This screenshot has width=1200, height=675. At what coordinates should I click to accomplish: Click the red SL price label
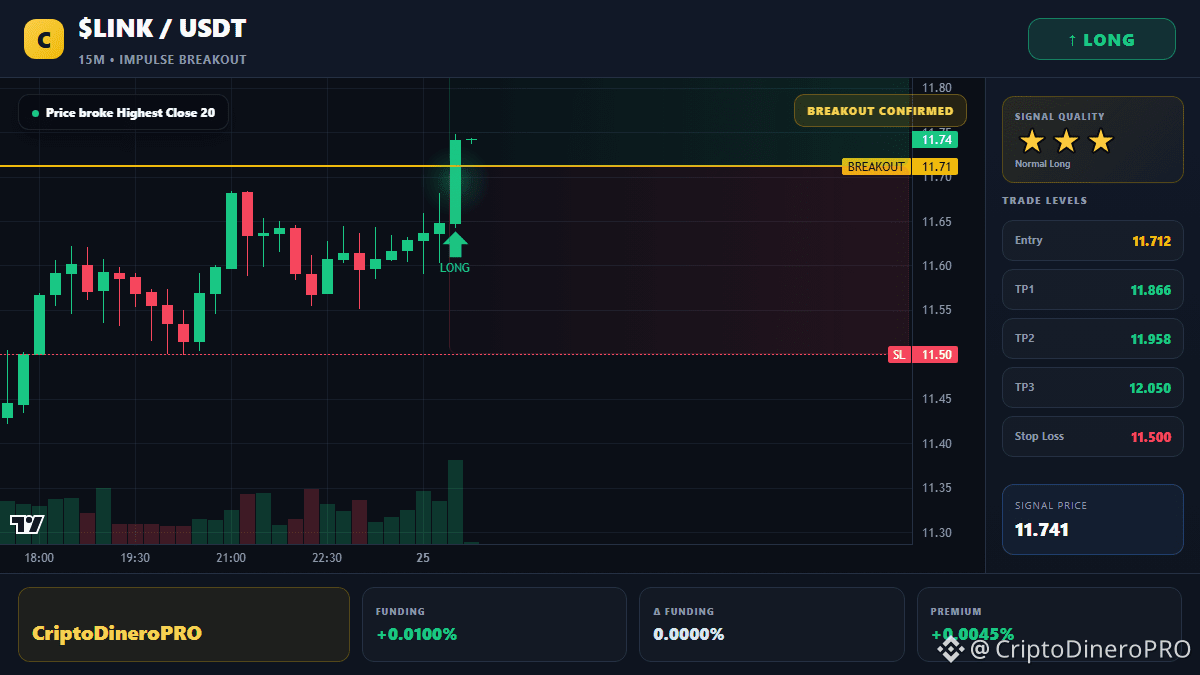pos(922,354)
